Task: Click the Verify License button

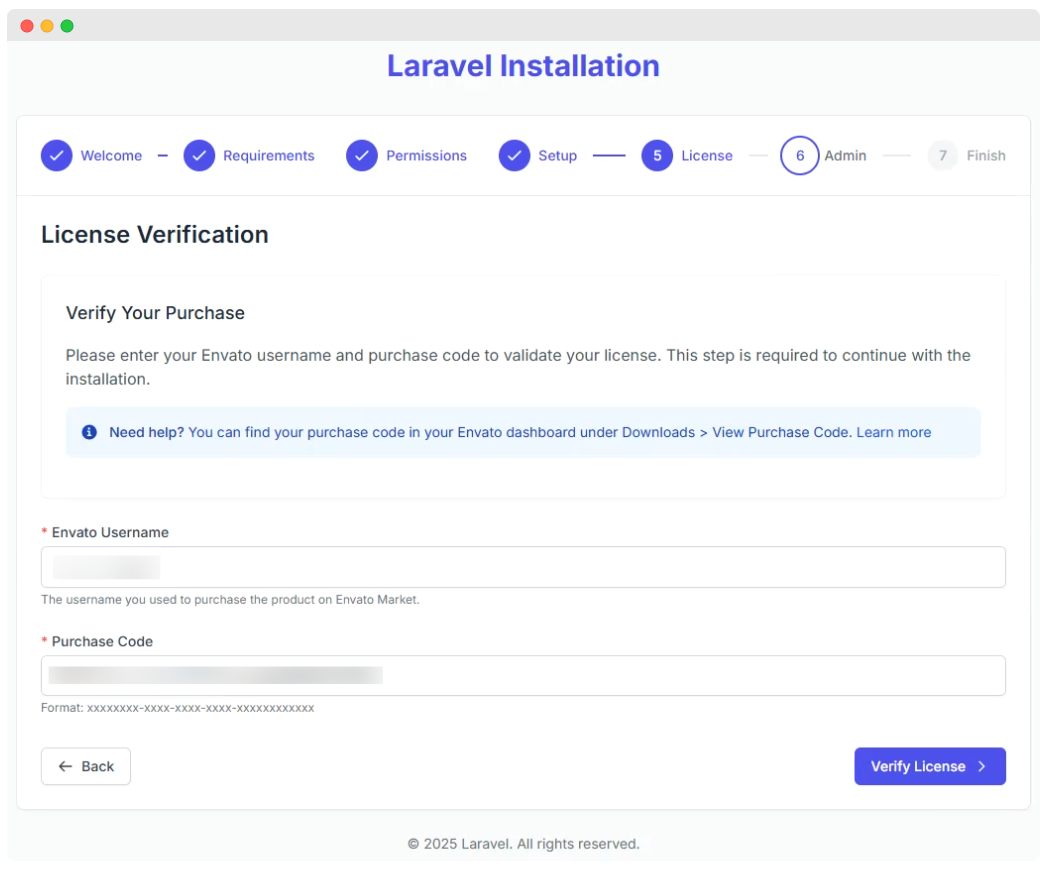Action: (x=929, y=766)
